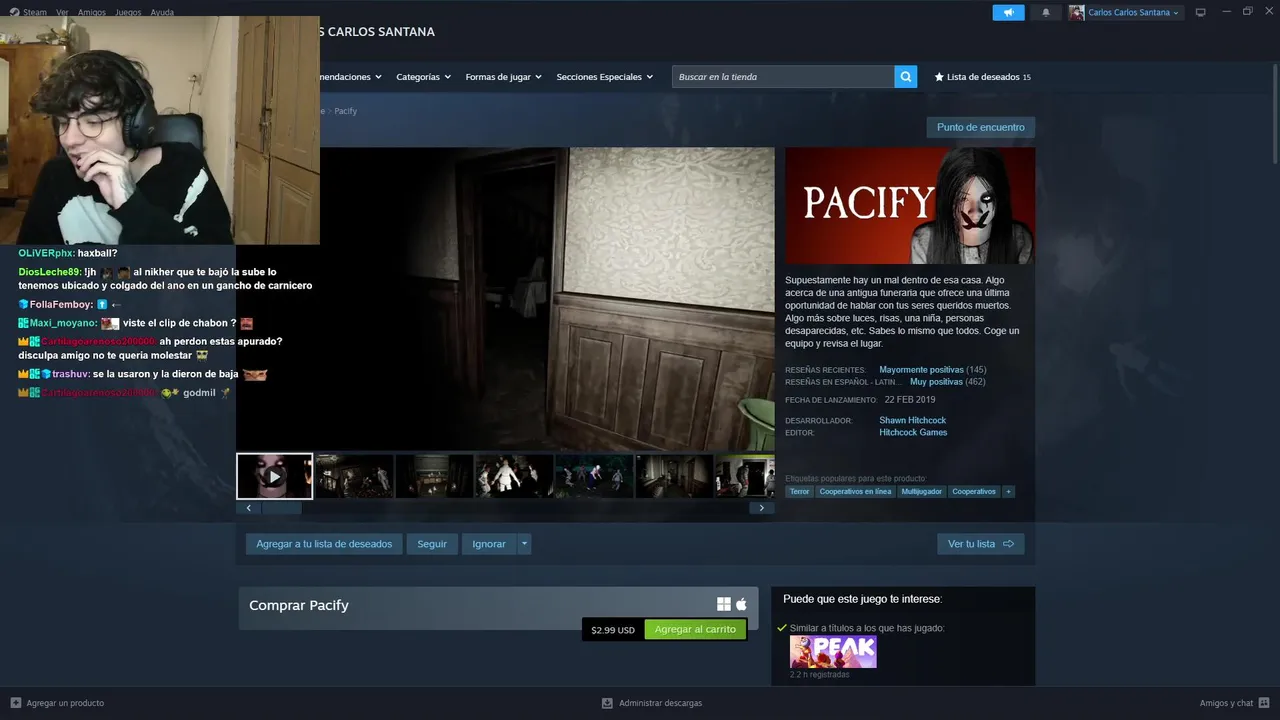Select the Cooperativos en línea tag

tap(855, 492)
